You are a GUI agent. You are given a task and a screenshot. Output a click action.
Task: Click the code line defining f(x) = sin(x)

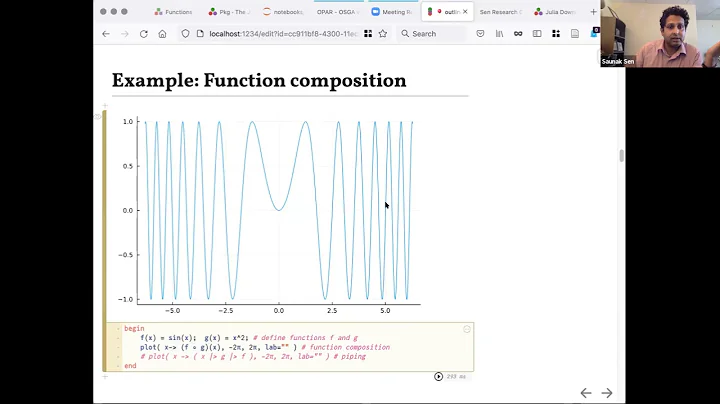249,338
